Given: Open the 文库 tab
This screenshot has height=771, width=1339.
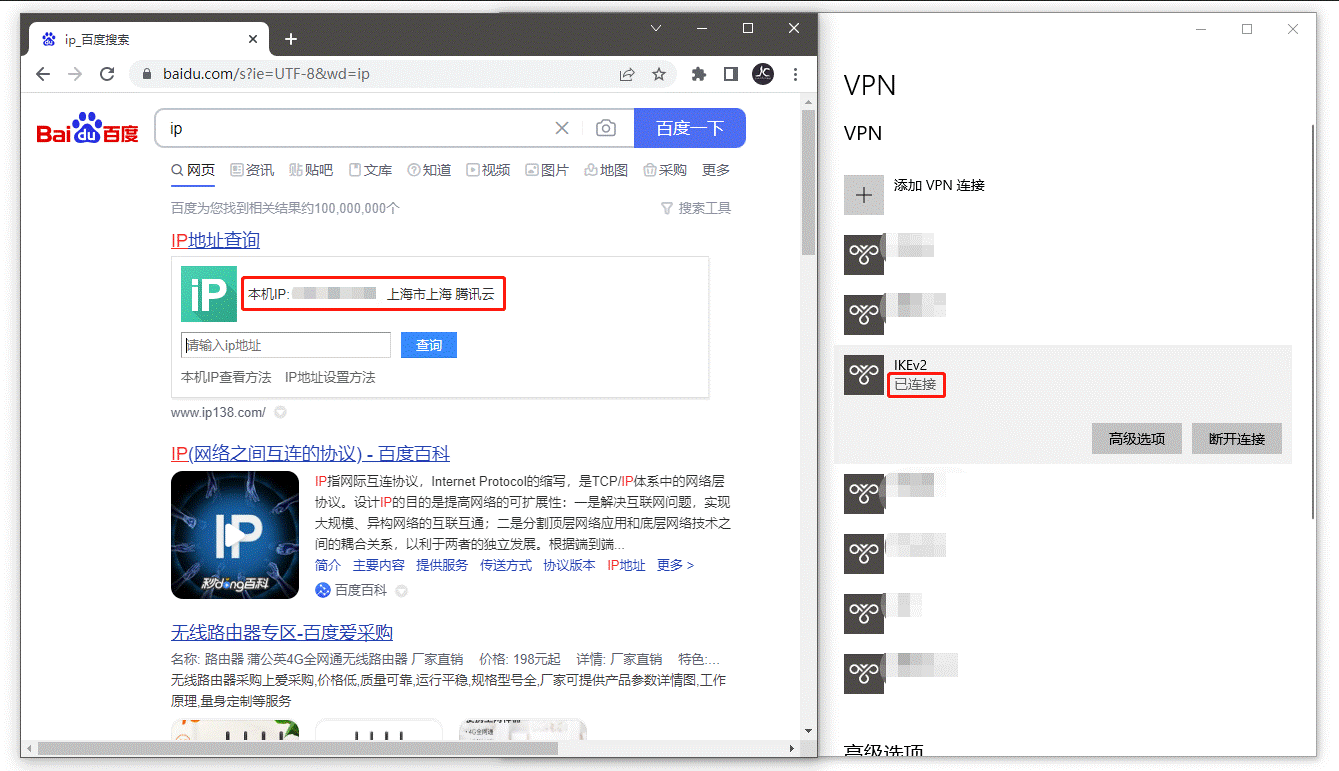Looking at the screenshot, I should pos(370,170).
